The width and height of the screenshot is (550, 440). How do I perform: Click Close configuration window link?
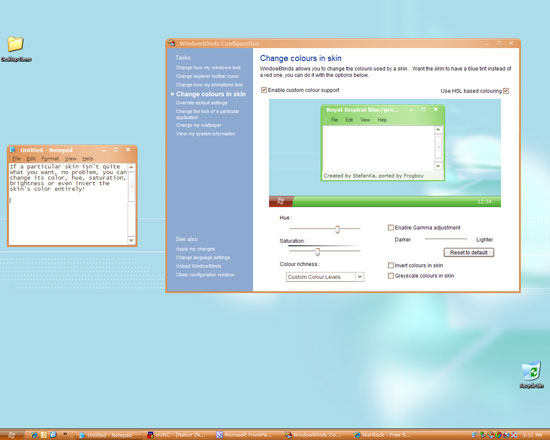205,275
